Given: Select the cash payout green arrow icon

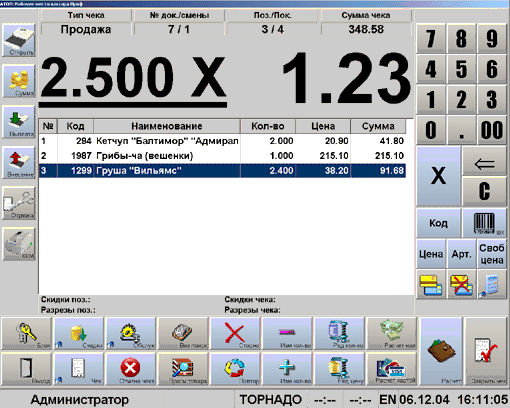Looking at the screenshot, I should click(19, 122).
